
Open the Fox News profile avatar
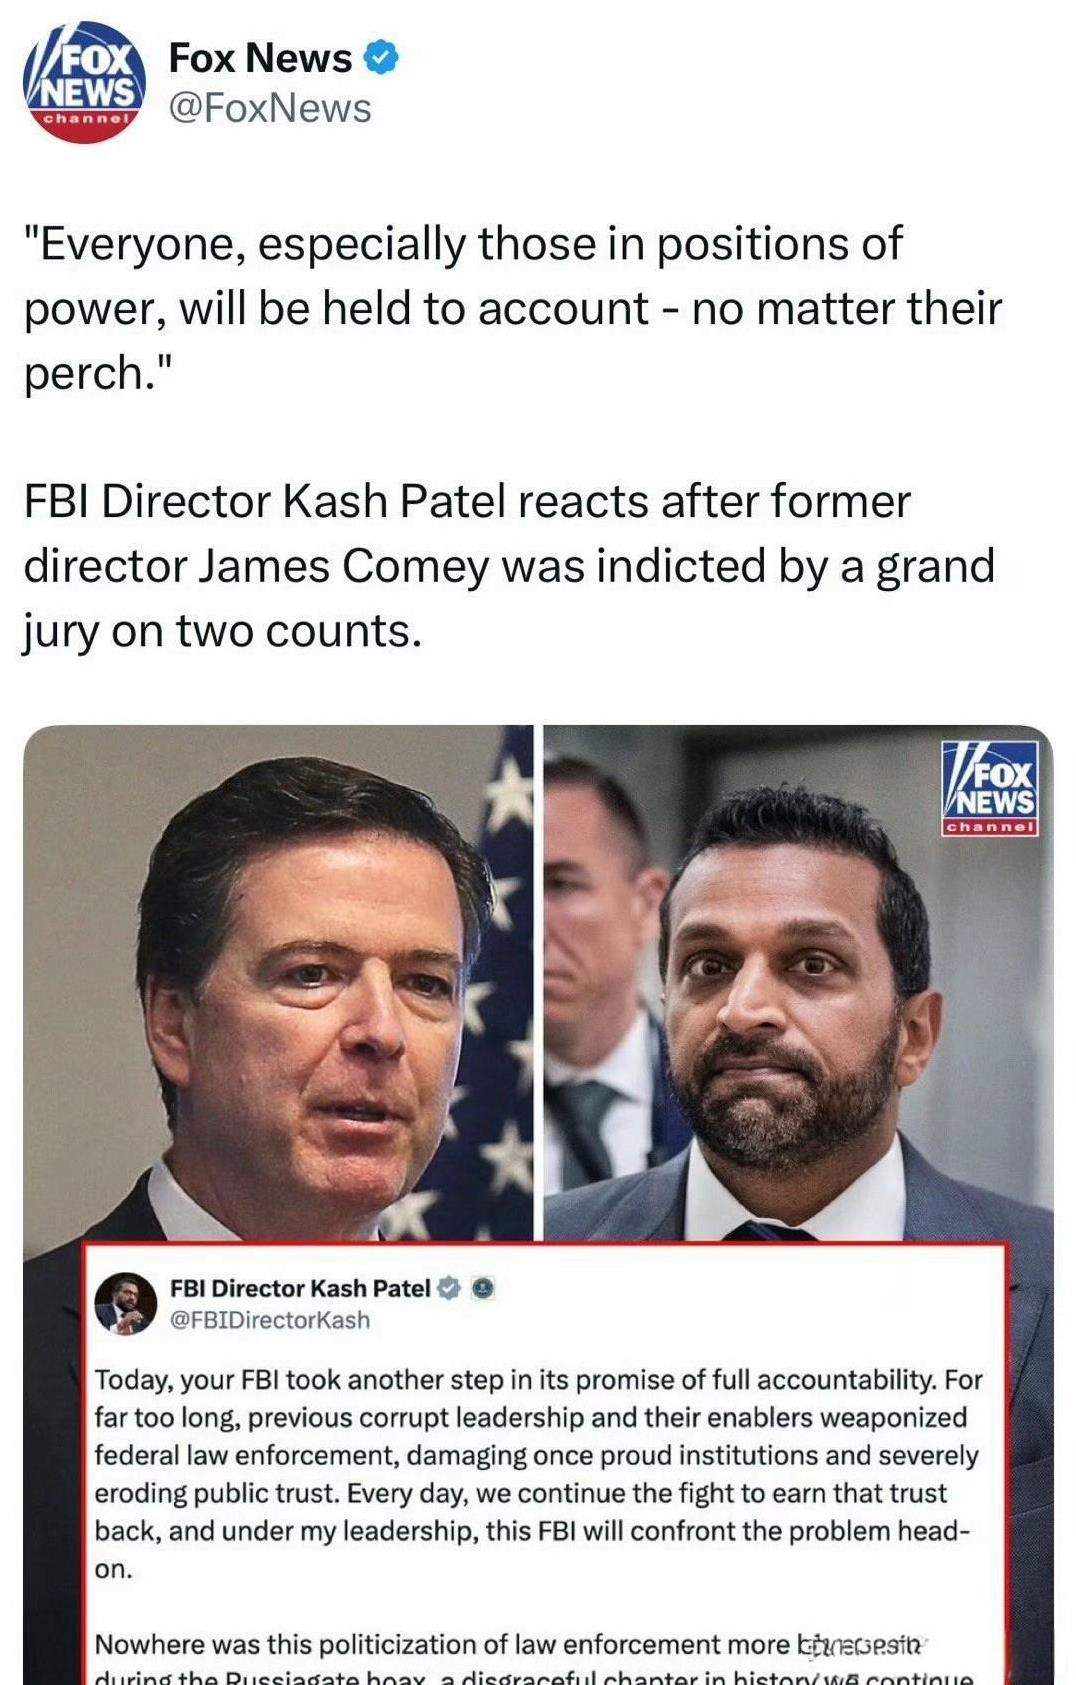[84, 83]
